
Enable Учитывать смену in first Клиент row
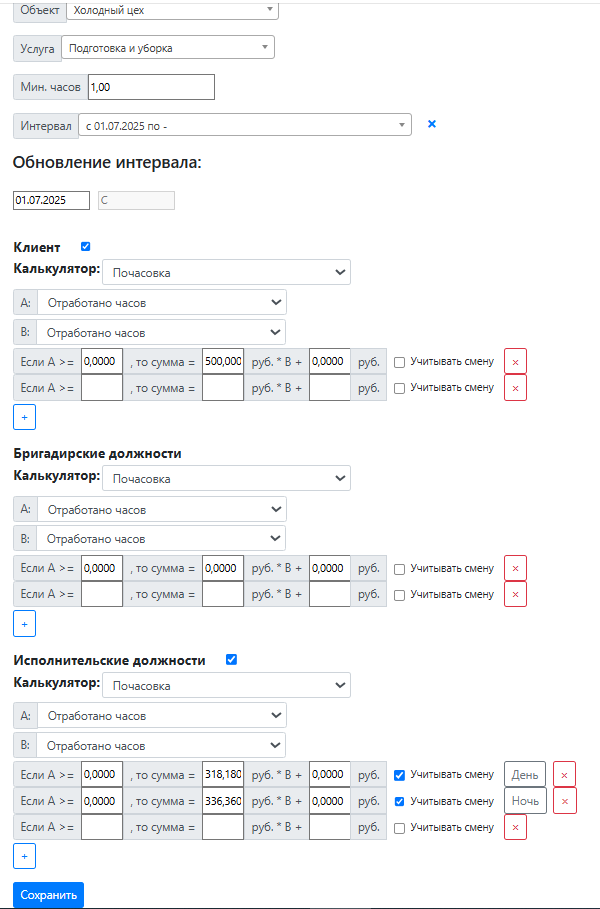[x=400, y=361]
